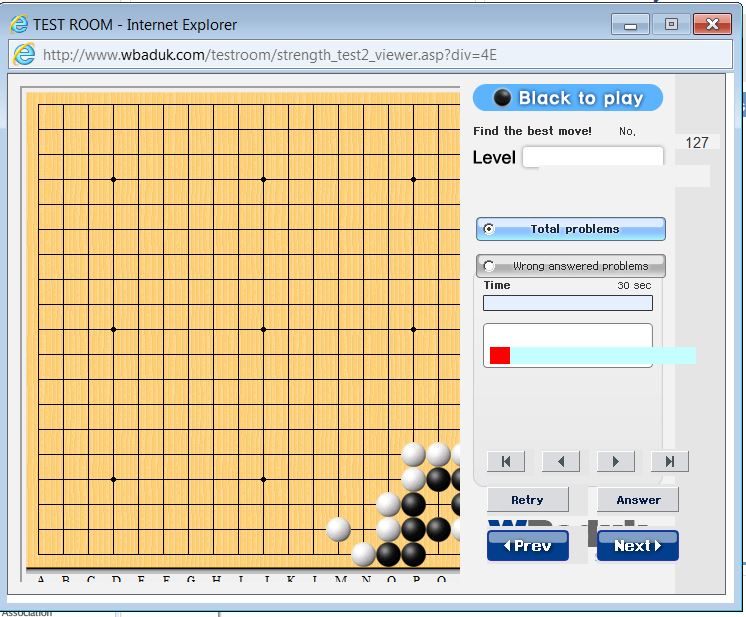Advance to next problem using Next

[x=637, y=545]
